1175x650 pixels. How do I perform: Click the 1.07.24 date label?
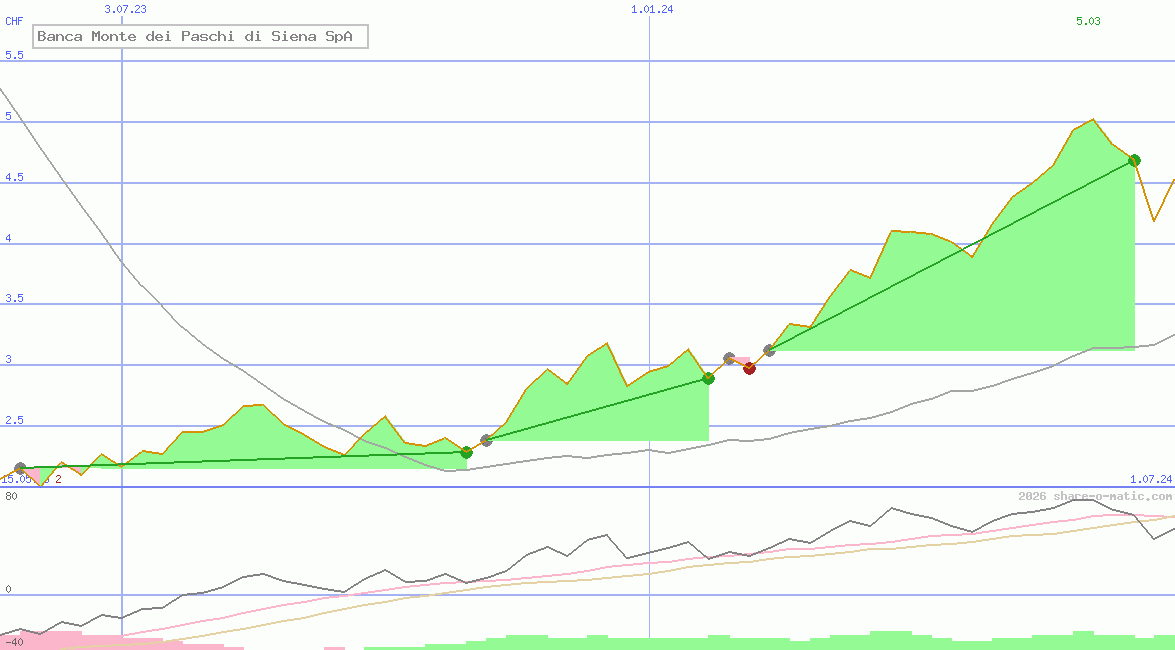pos(1151,479)
